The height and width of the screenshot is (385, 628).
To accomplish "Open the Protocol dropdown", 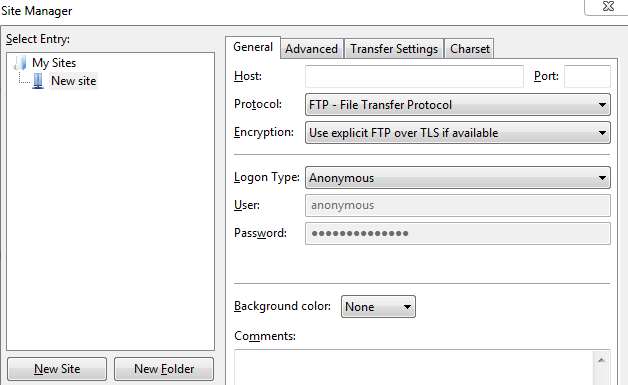I will point(458,105).
